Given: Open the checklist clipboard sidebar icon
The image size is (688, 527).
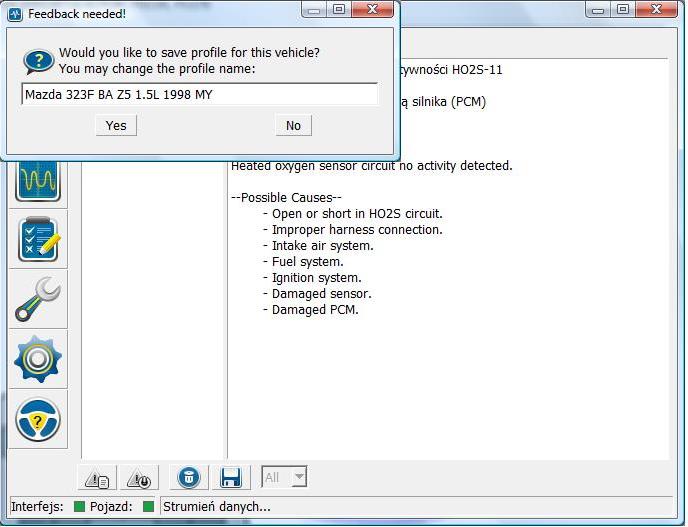Looking at the screenshot, I should tap(38, 239).
